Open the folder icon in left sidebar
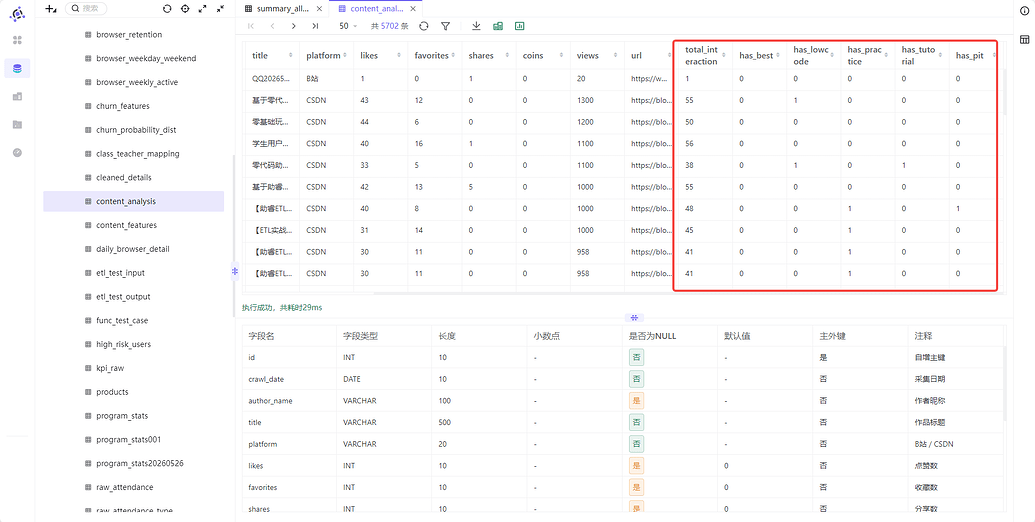Viewport: 1035px width, 522px height. pos(18,124)
